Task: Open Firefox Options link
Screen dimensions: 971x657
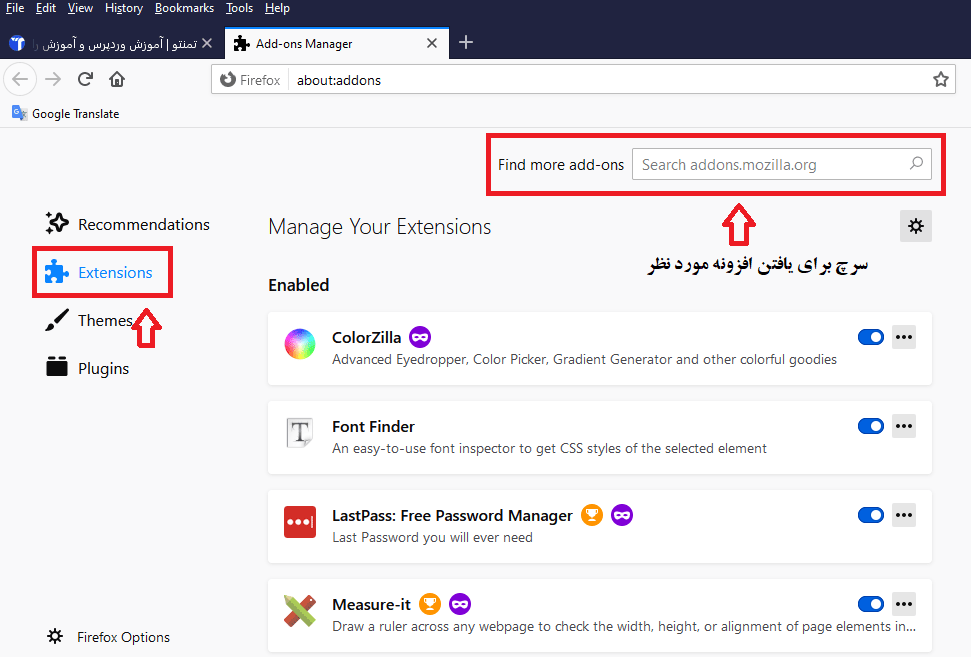Action: [108, 637]
